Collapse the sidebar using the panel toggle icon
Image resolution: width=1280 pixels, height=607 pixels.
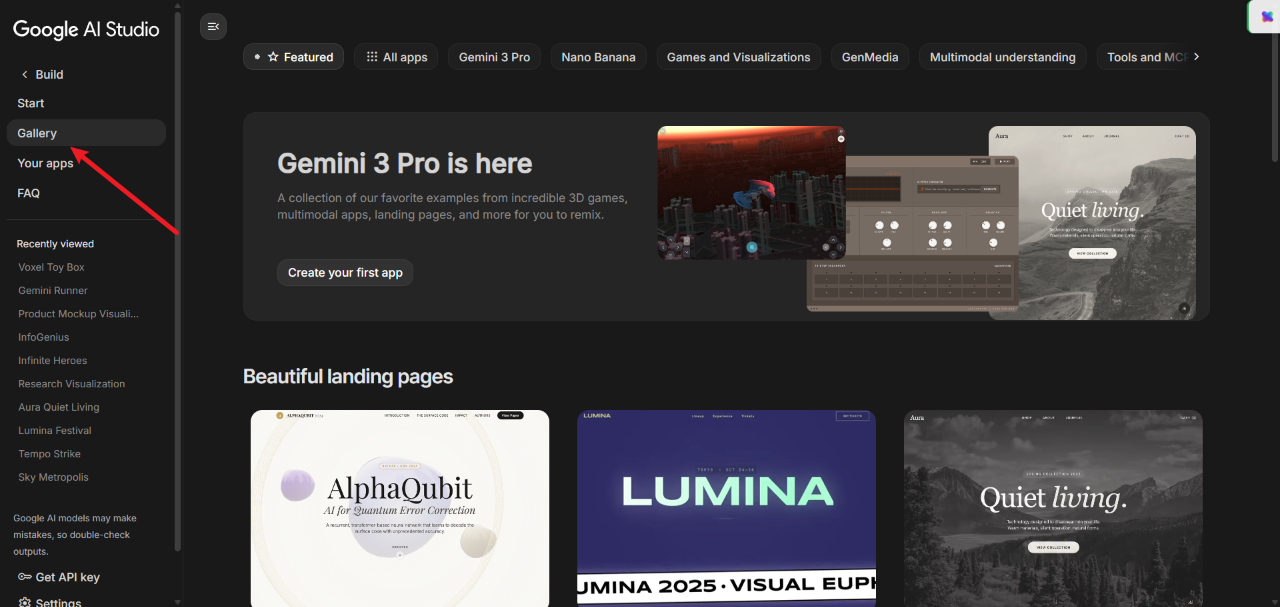[213, 27]
